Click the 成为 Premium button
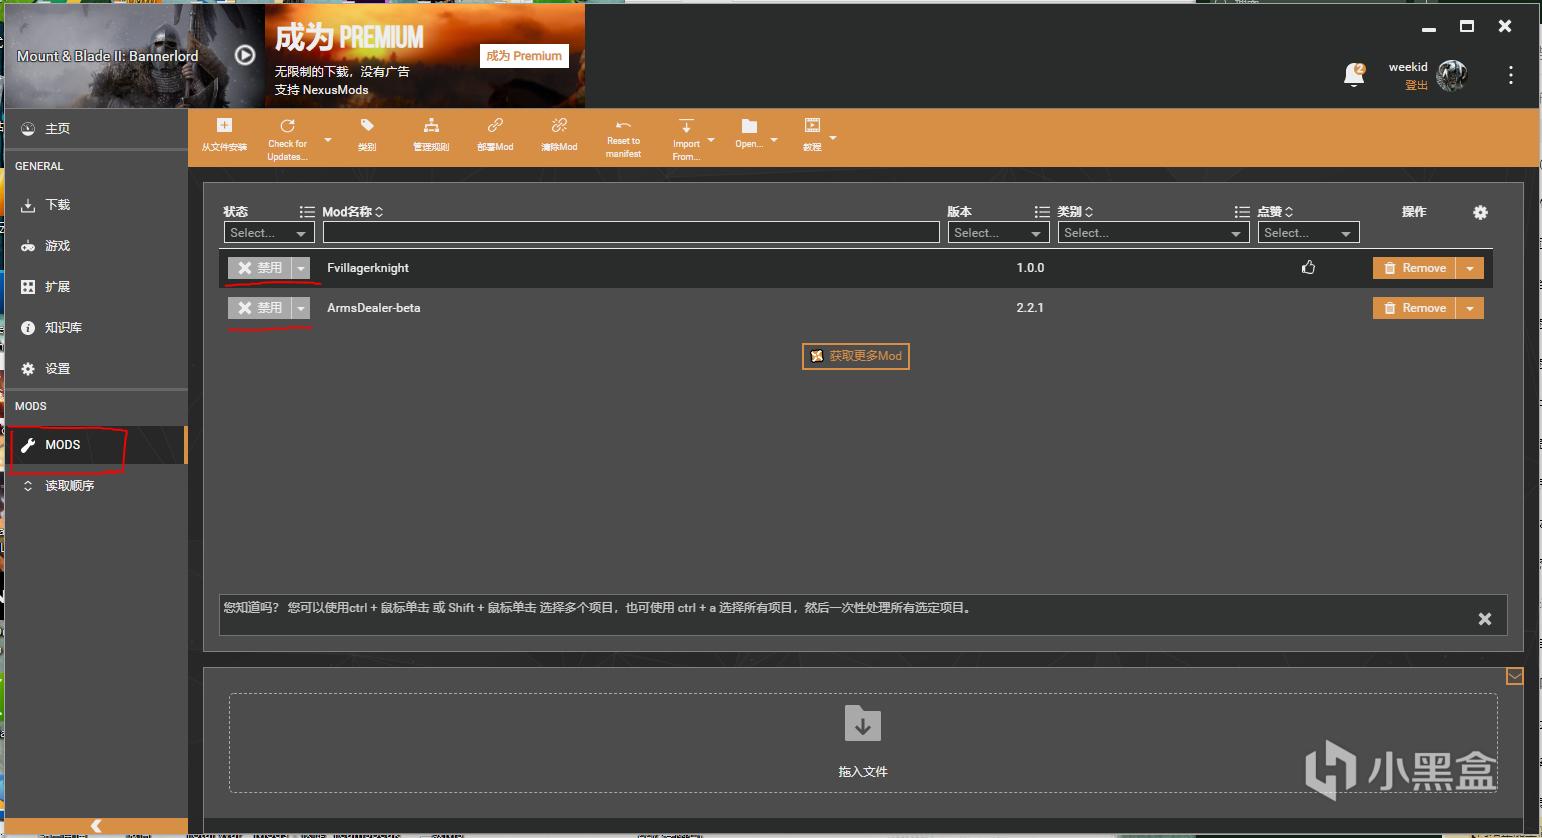 (x=524, y=56)
